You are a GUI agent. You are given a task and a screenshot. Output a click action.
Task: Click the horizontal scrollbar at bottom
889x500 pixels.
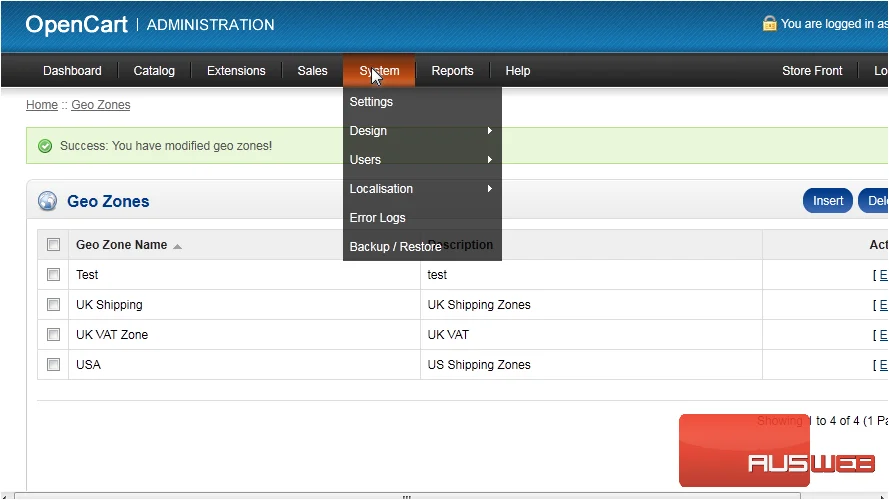coord(407,496)
